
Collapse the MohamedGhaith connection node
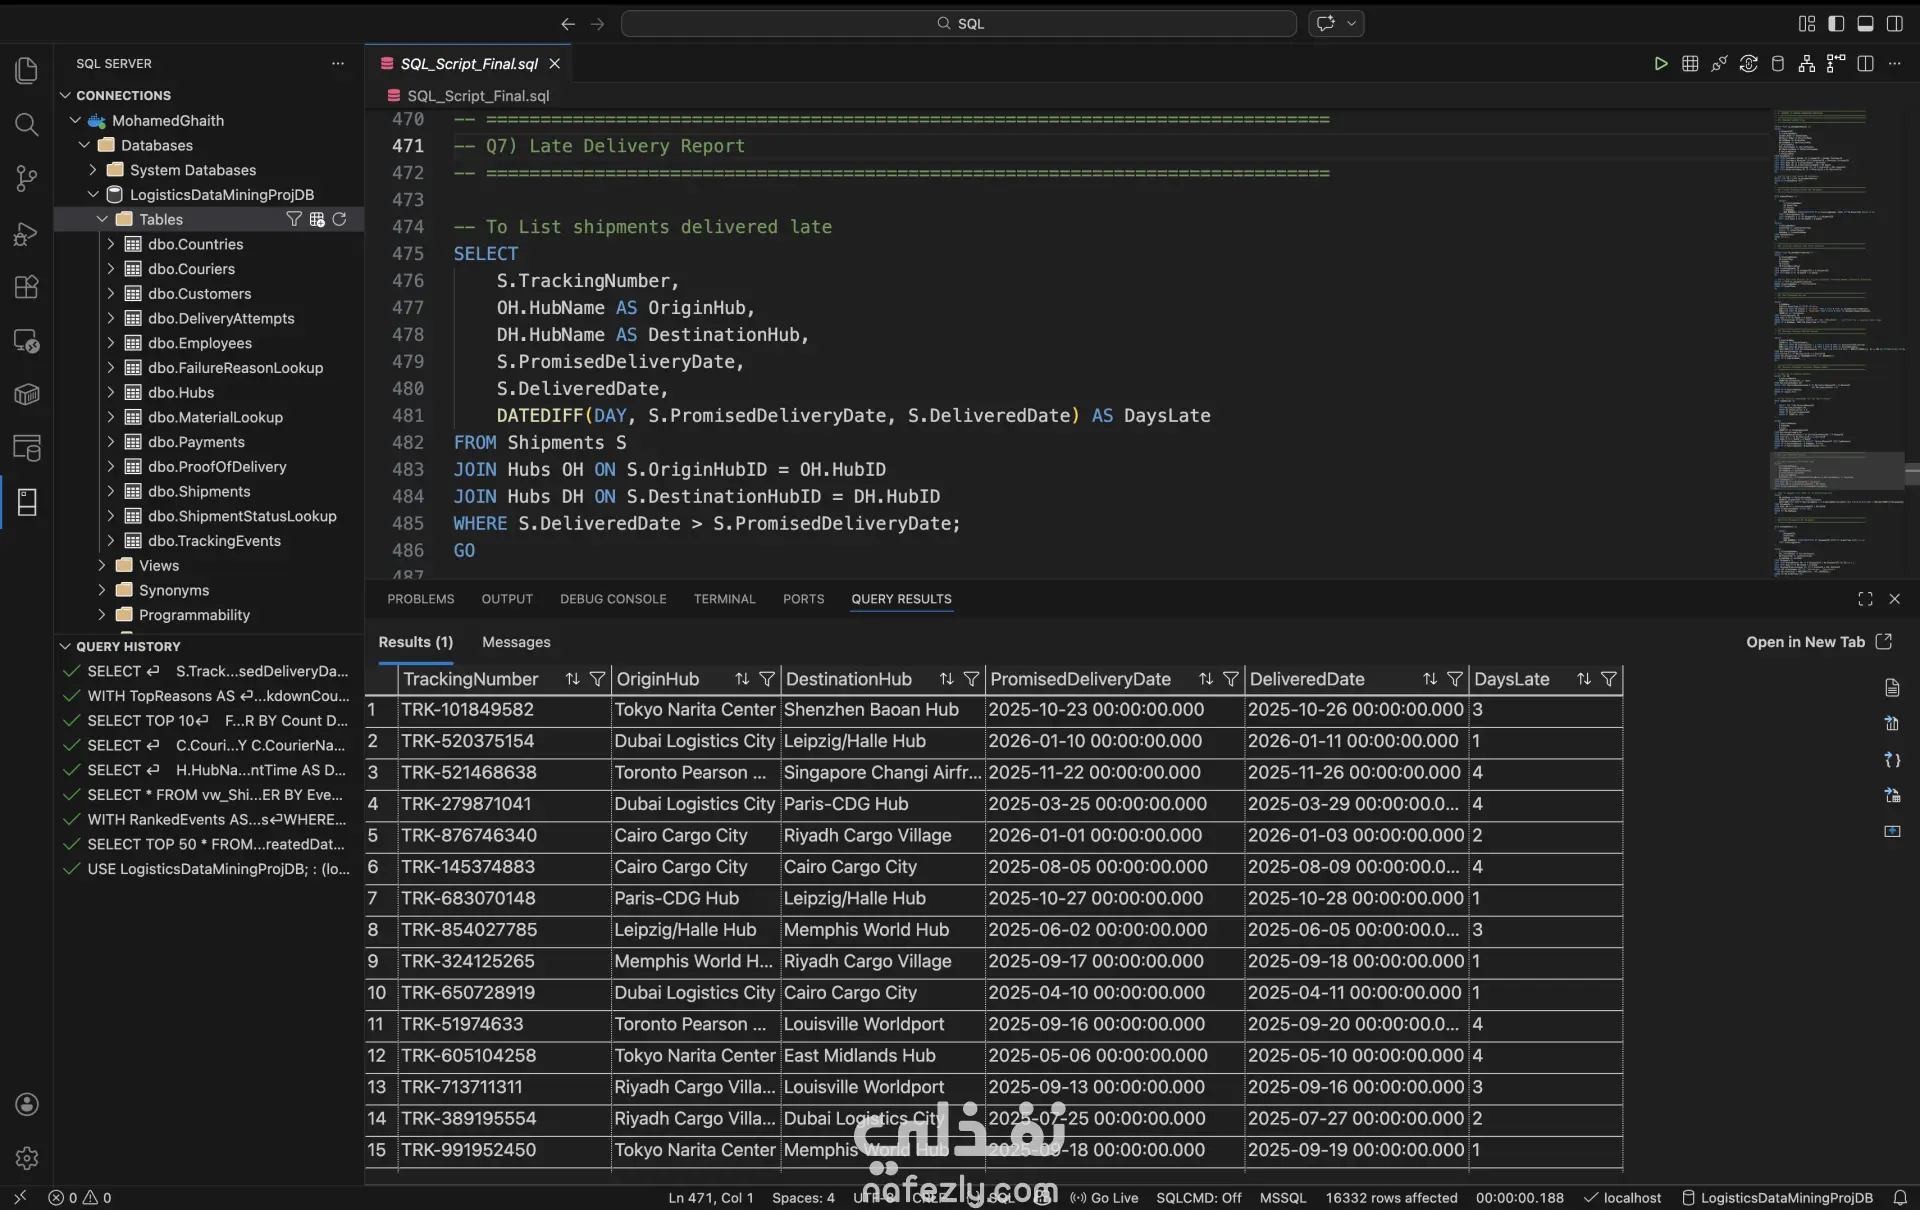tap(75, 120)
